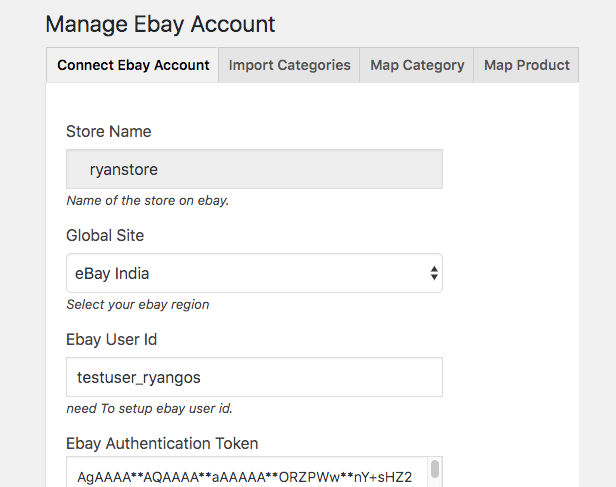Click the Global Site label
The image size is (616, 487).
pos(105,236)
